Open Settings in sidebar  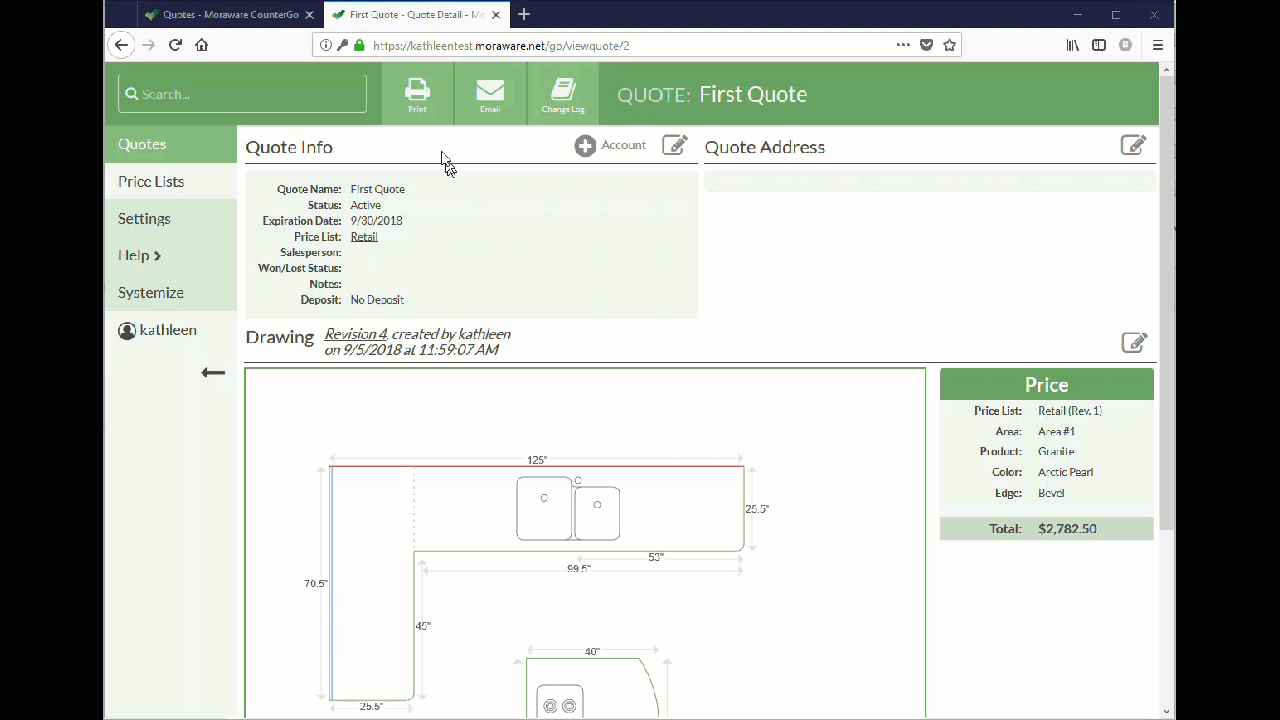170,218
